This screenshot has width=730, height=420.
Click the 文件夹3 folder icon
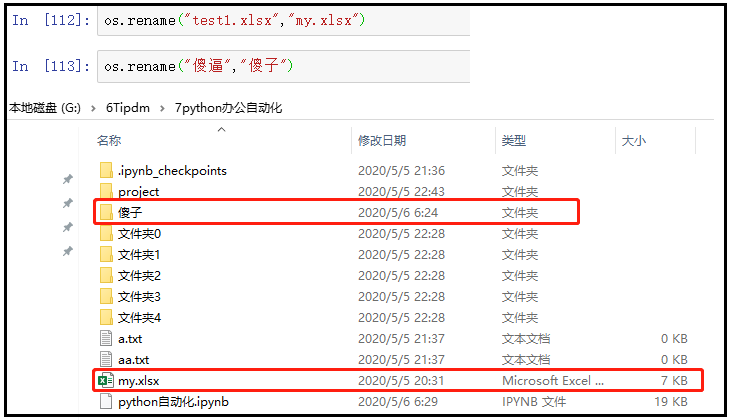tap(106, 296)
